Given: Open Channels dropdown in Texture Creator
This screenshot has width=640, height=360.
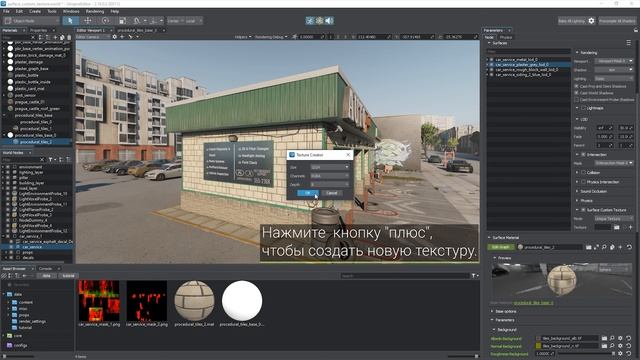Looking at the screenshot, I should click(330, 176).
